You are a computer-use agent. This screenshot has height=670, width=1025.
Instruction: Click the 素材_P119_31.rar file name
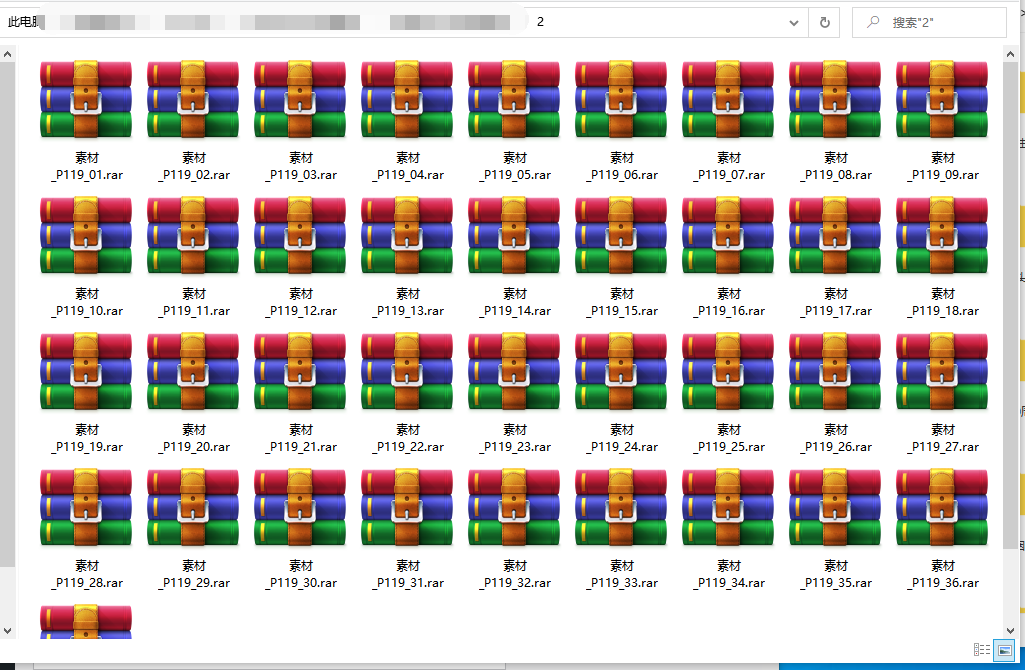pos(408,574)
